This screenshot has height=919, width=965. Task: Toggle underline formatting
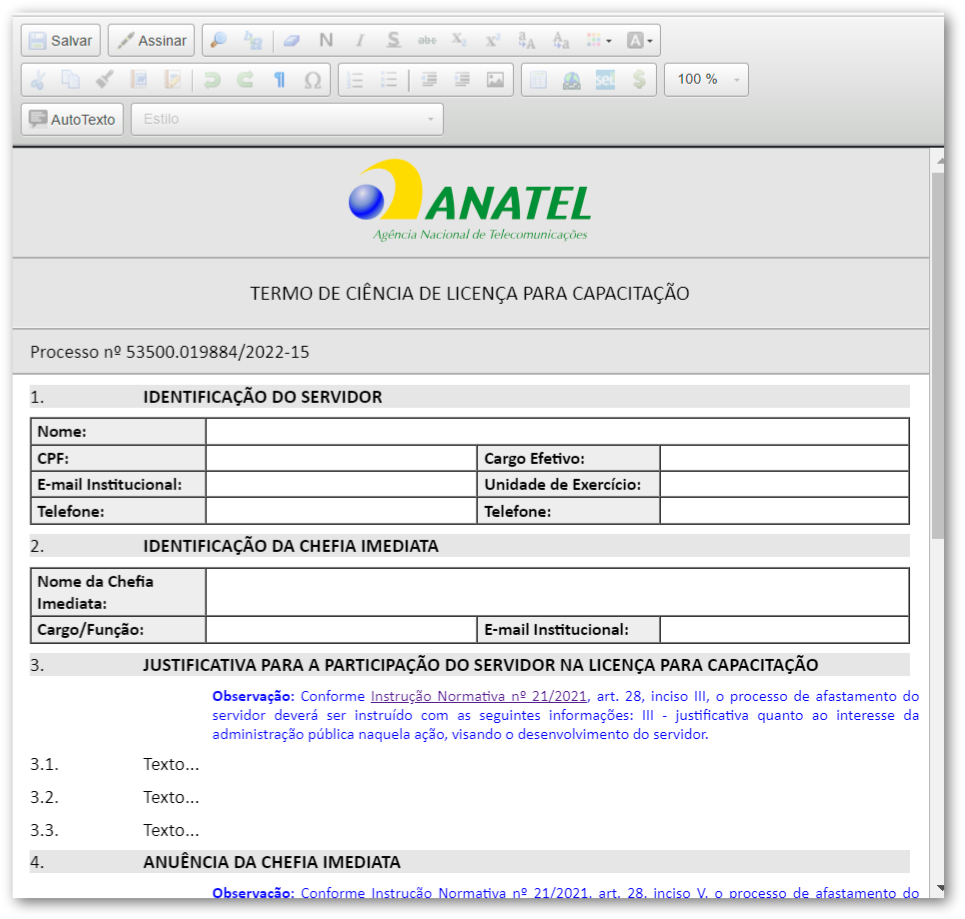coord(393,41)
